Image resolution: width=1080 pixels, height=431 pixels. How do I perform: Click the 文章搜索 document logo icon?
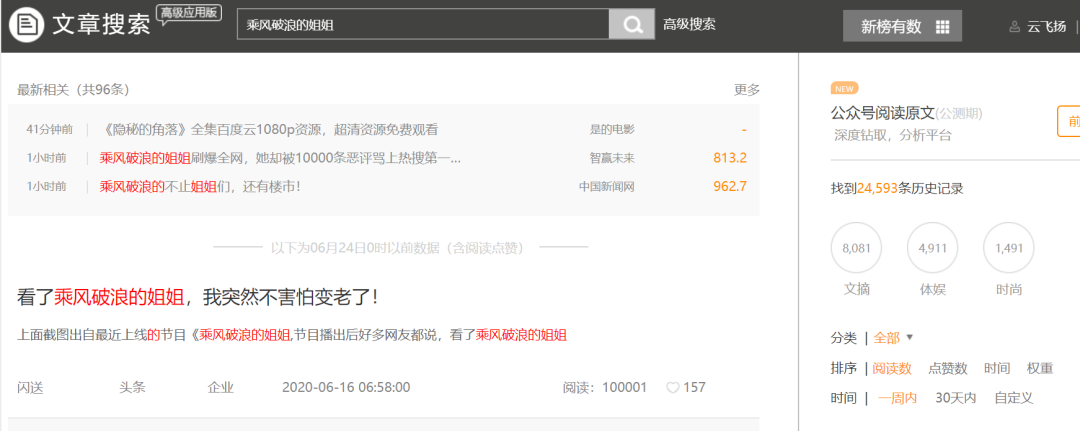(26, 25)
